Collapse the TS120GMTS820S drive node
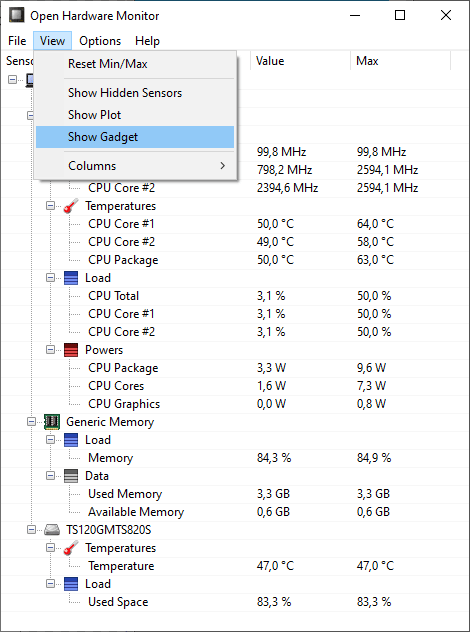This screenshot has height=632, width=470. click(x=31, y=530)
